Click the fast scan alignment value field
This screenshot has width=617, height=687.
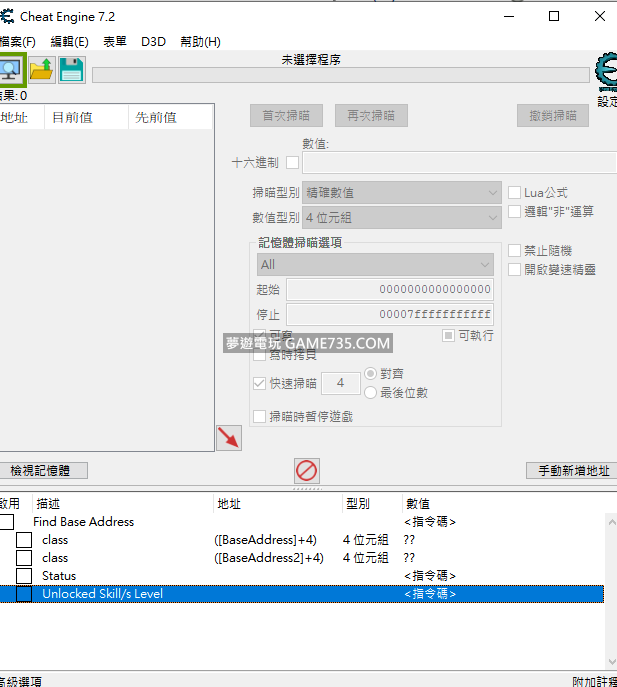click(x=340, y=383)
